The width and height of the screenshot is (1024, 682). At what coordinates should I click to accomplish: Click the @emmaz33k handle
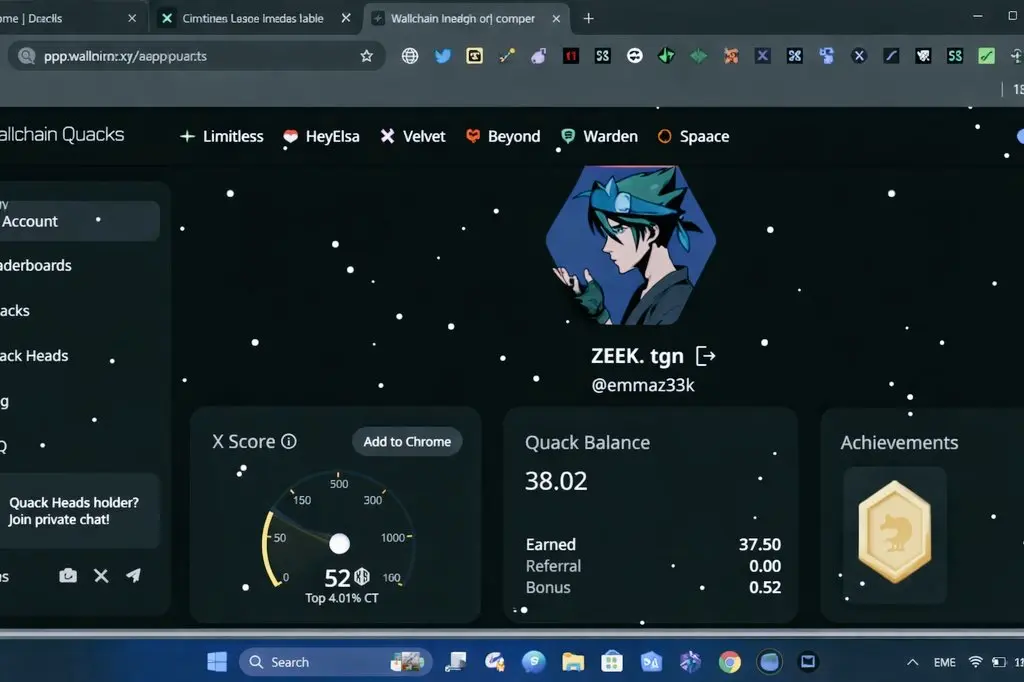point(643,385)
